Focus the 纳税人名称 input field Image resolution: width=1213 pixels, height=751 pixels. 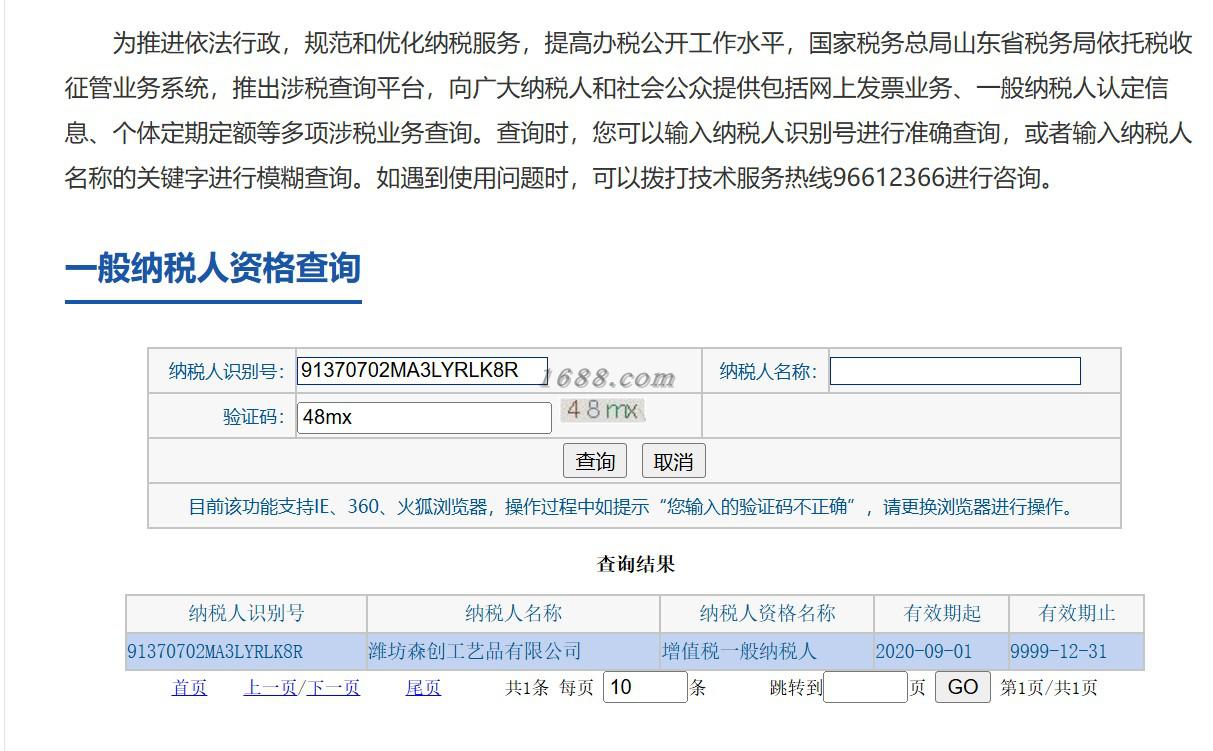tap(955, 371)
